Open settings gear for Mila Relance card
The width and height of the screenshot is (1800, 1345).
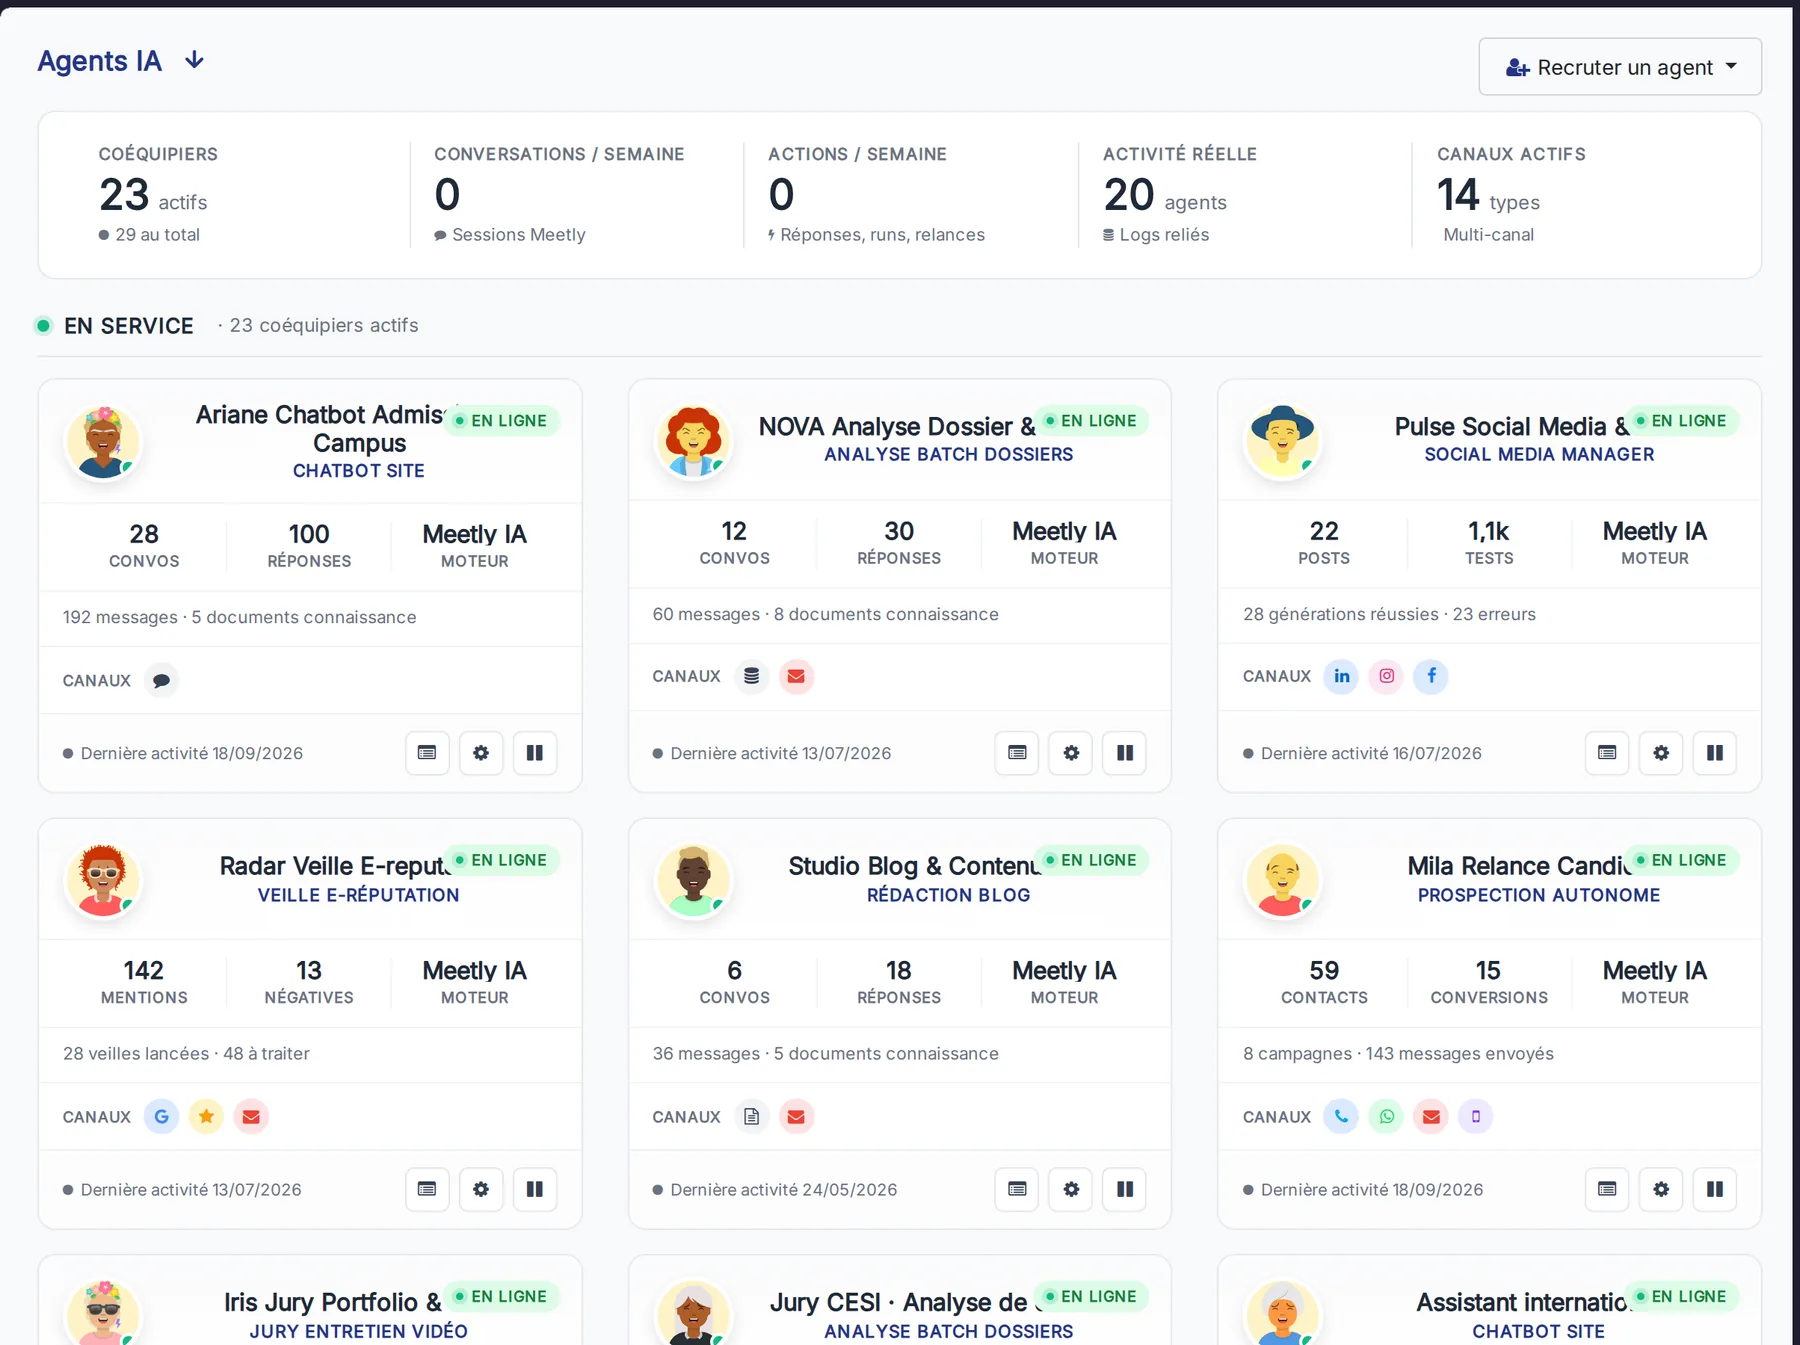pyautogui.click(x=1661, y=1189)
